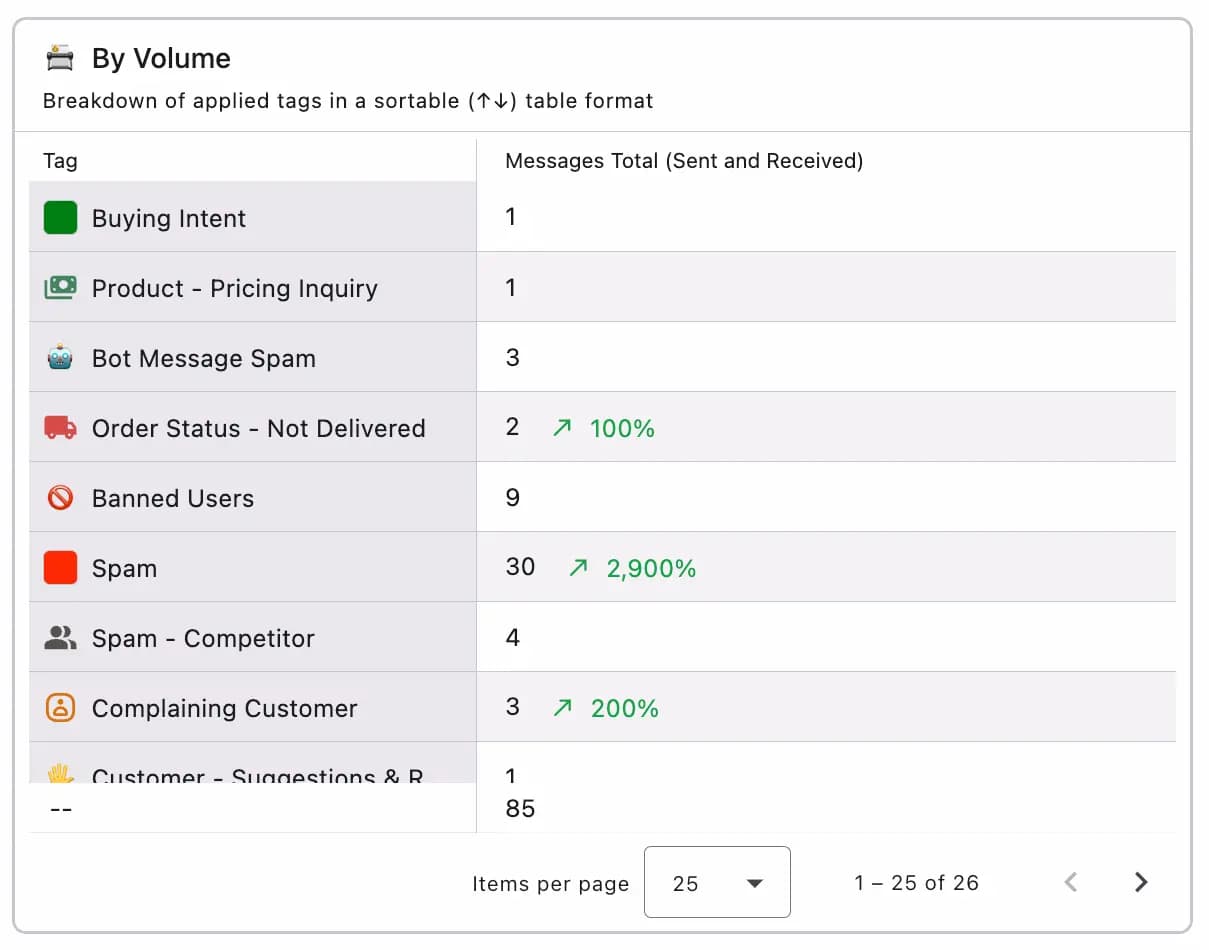Click the prohibited icon beside Banned Users
The width and height of the screenshot is (1209, 950).
coord(60,498)
